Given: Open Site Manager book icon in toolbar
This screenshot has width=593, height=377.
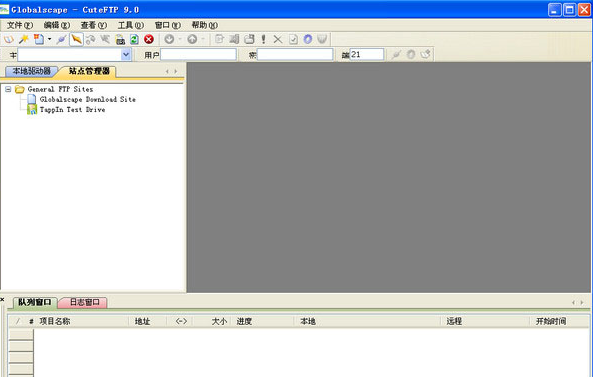Looking at the screenshot, I should tap(9, 39).
